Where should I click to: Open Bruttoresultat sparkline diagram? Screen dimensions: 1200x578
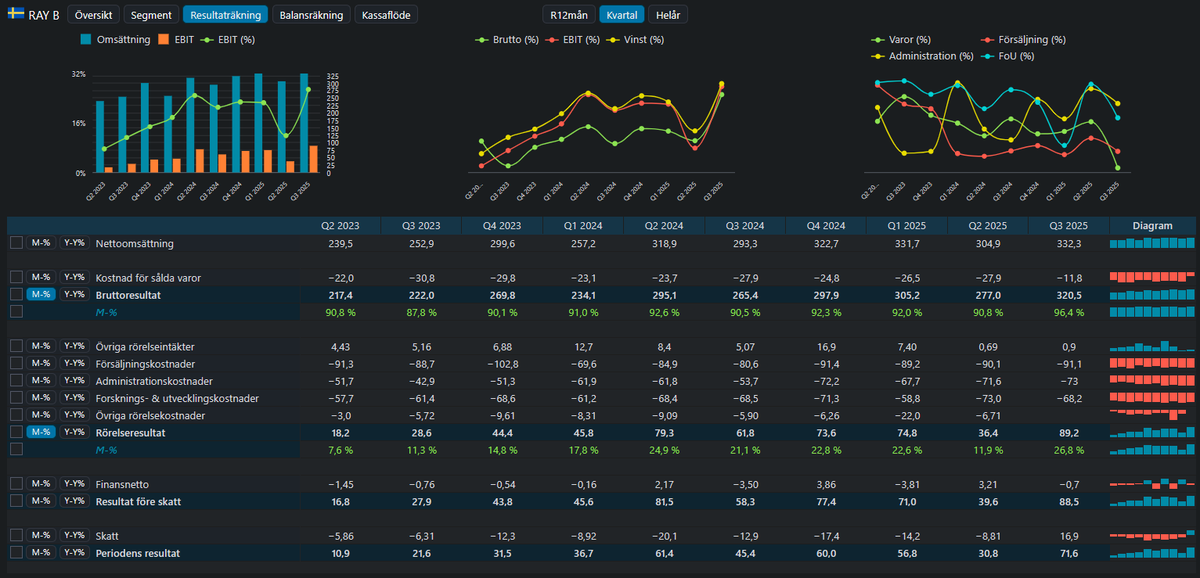(x=1152, y=294)
